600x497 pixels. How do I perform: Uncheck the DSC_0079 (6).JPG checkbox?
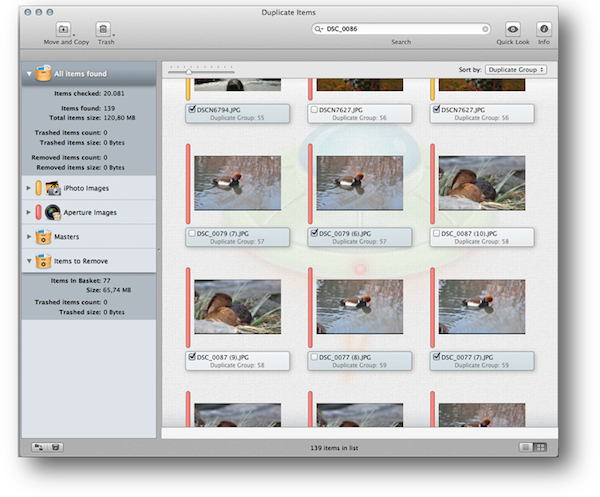click(314, 232)
